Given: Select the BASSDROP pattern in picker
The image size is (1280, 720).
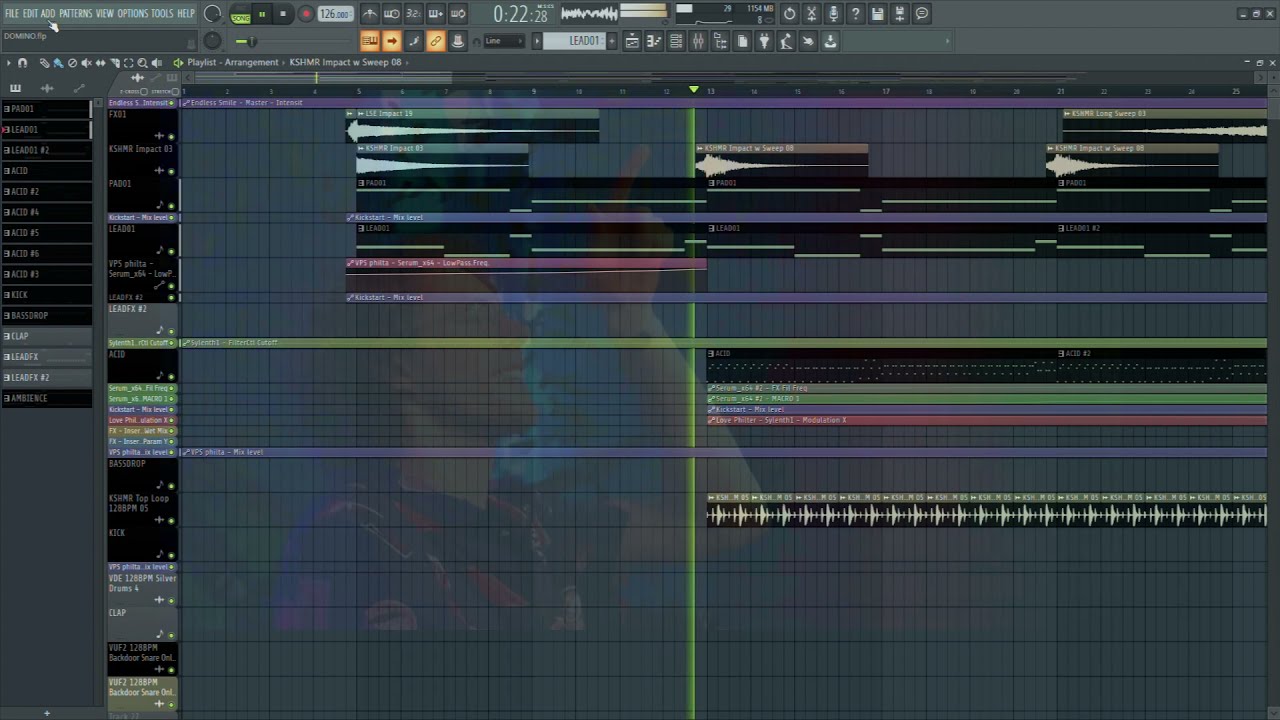Looking at the screenshot, I should (46, 316).
